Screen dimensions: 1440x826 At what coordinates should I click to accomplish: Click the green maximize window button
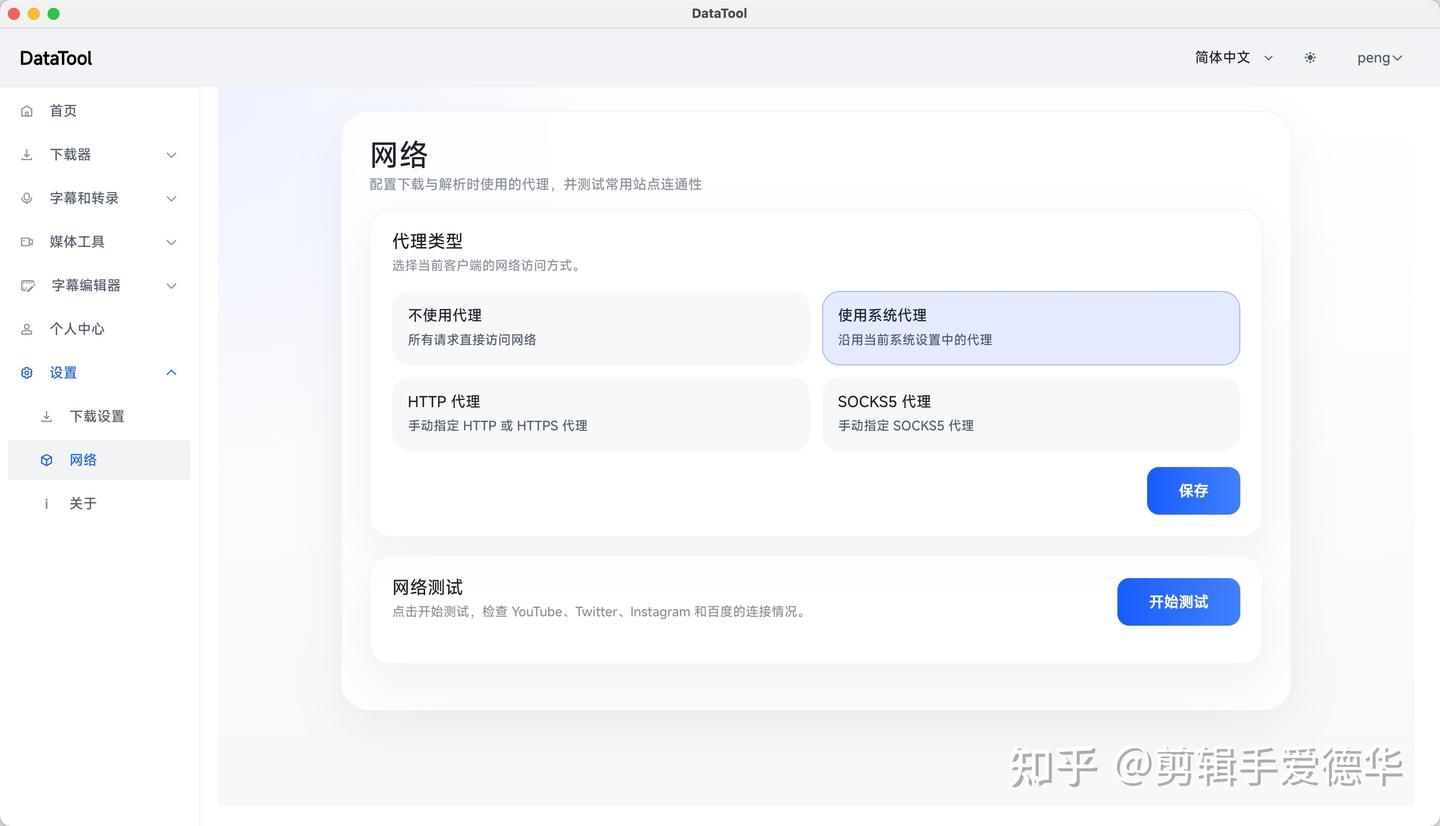(54, 14)
